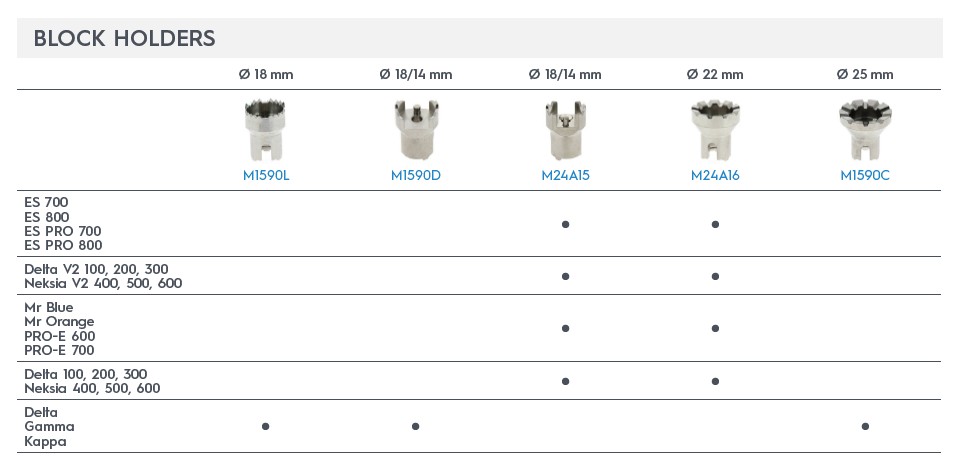Open the M24A16 product link
This screenshot has height=470, width=958.
pyautogui.click(x=715, y=176)
